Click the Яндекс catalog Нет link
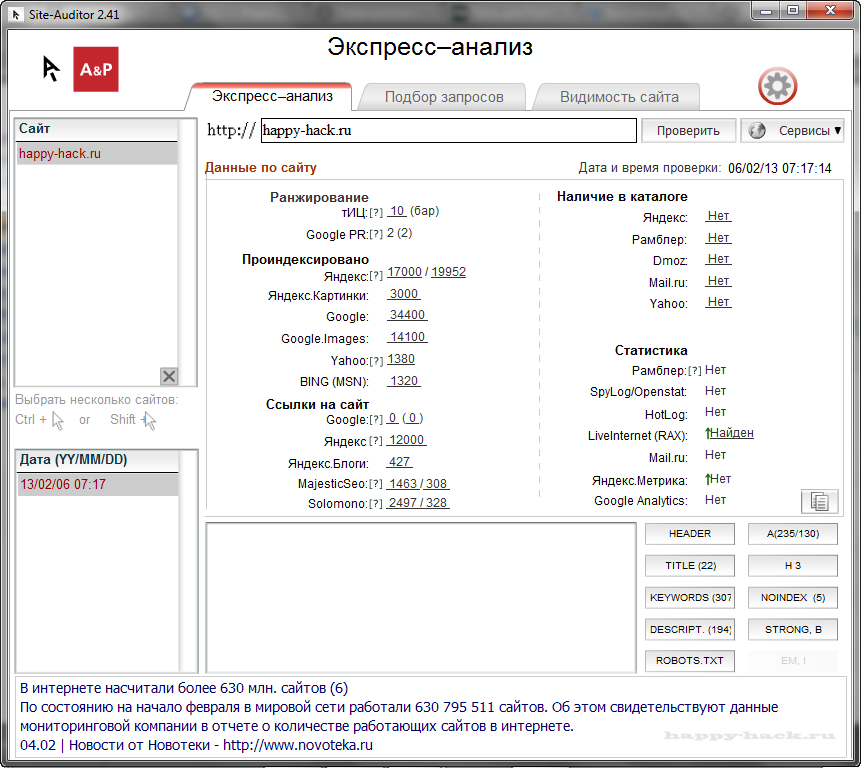Screen dimensions: 861x768 click(718, 216)
